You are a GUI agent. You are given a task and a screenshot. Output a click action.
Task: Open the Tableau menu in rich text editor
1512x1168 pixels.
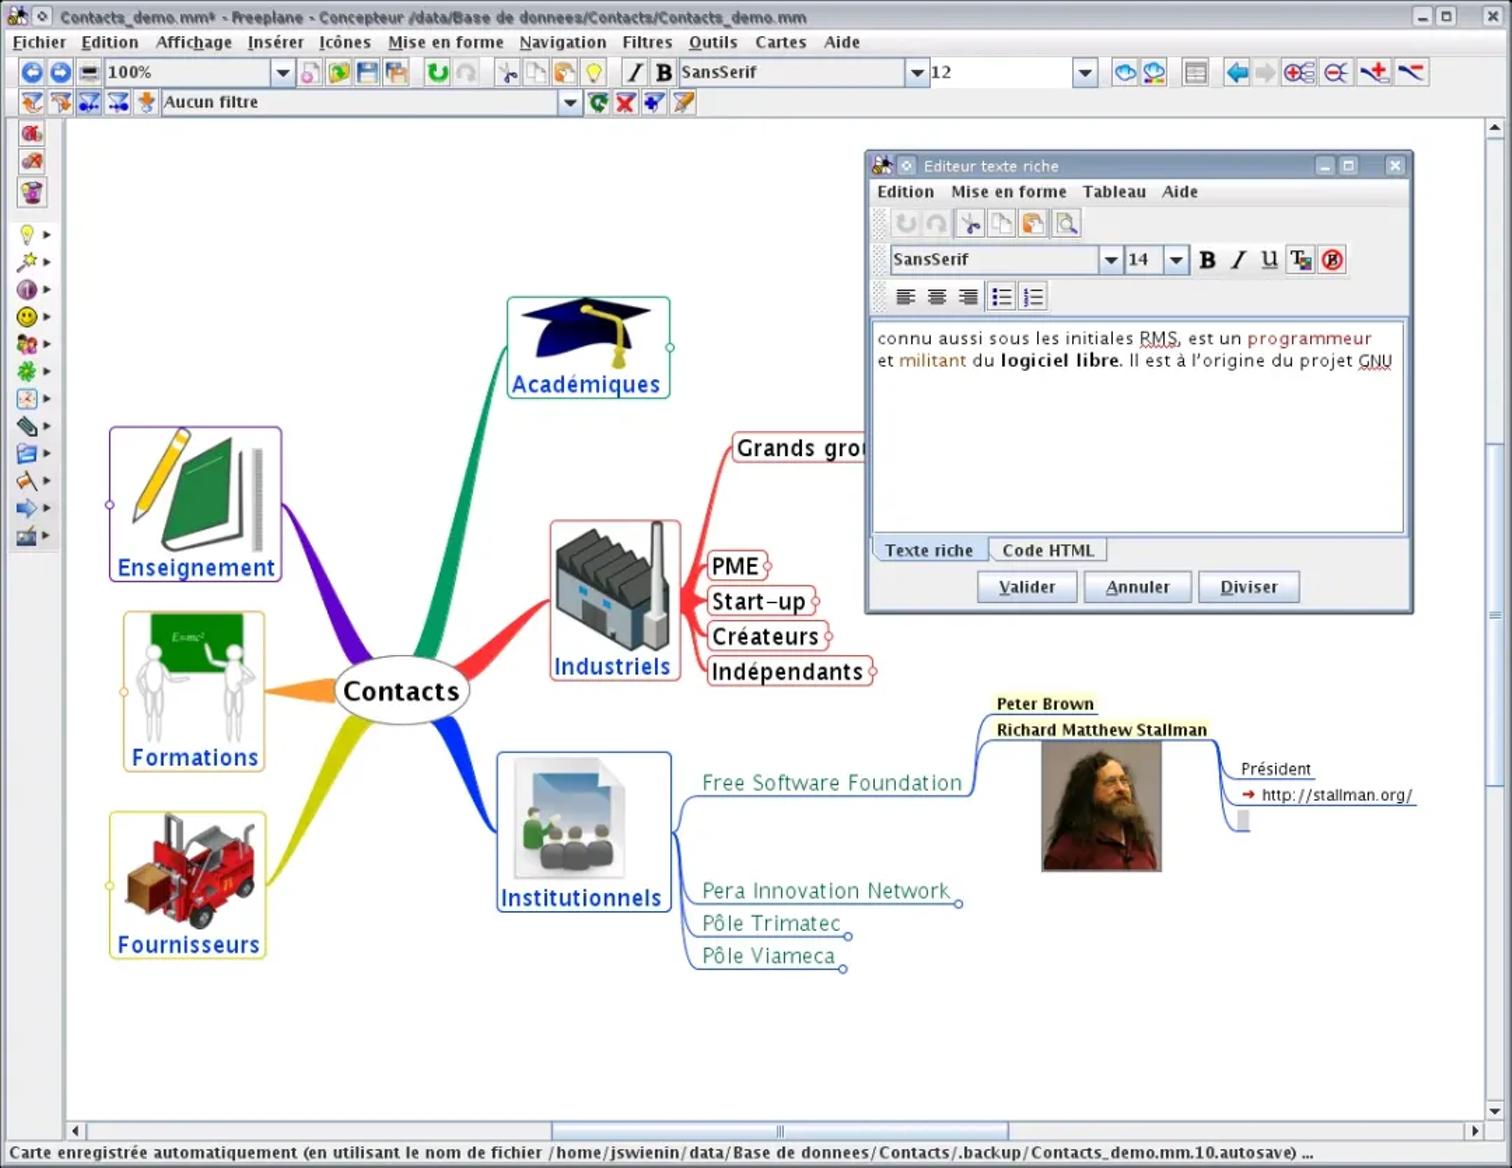[x=1114, y=191]
